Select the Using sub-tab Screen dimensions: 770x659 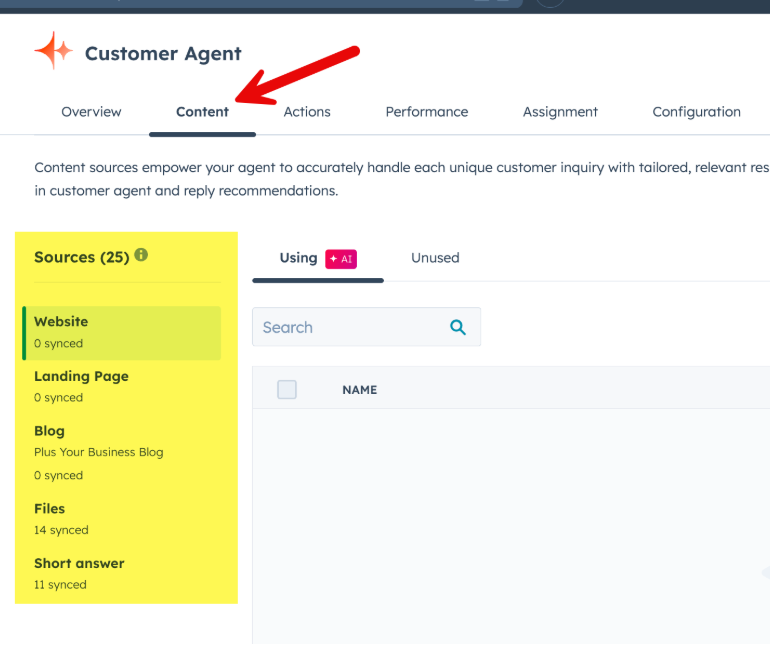[x=298, y=258]
